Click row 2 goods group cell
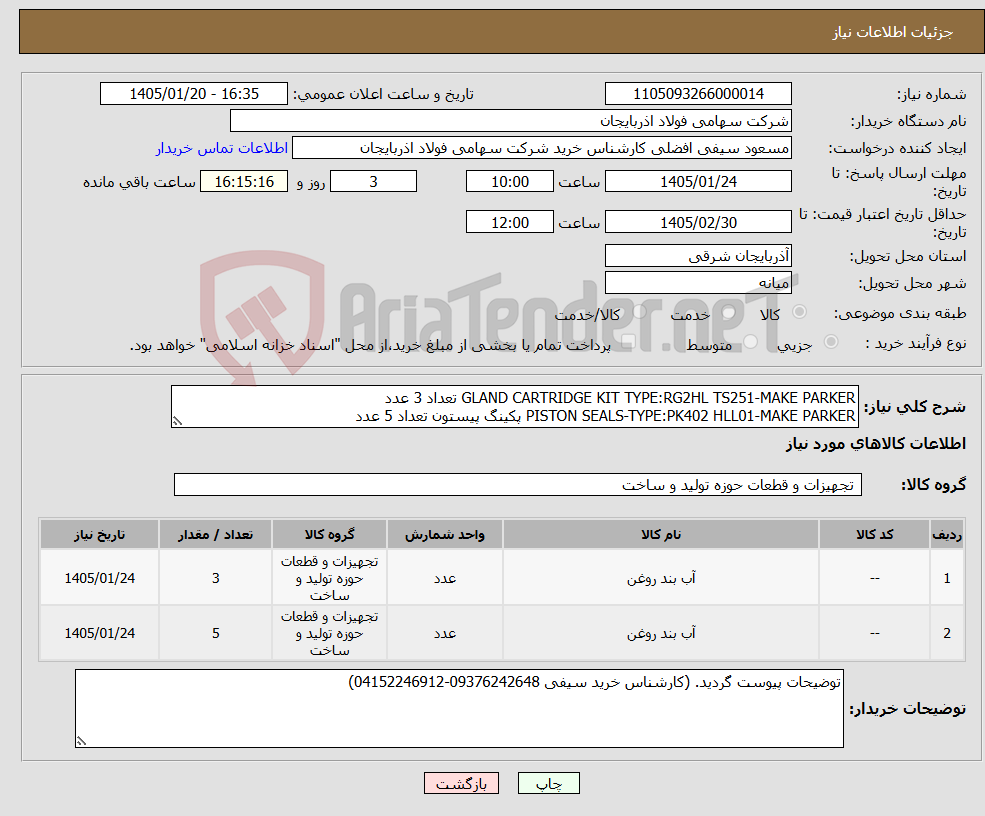 [x=329, y=633]
